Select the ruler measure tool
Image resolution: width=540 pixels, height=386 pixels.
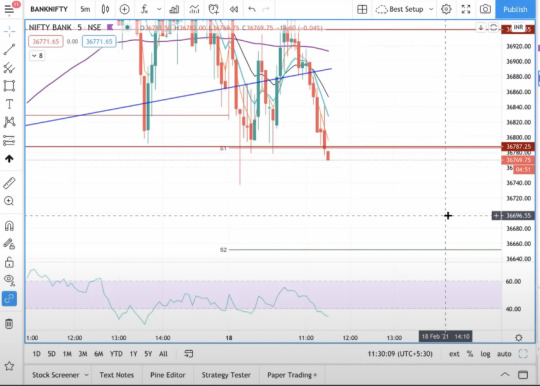click(x=9, y=183)
